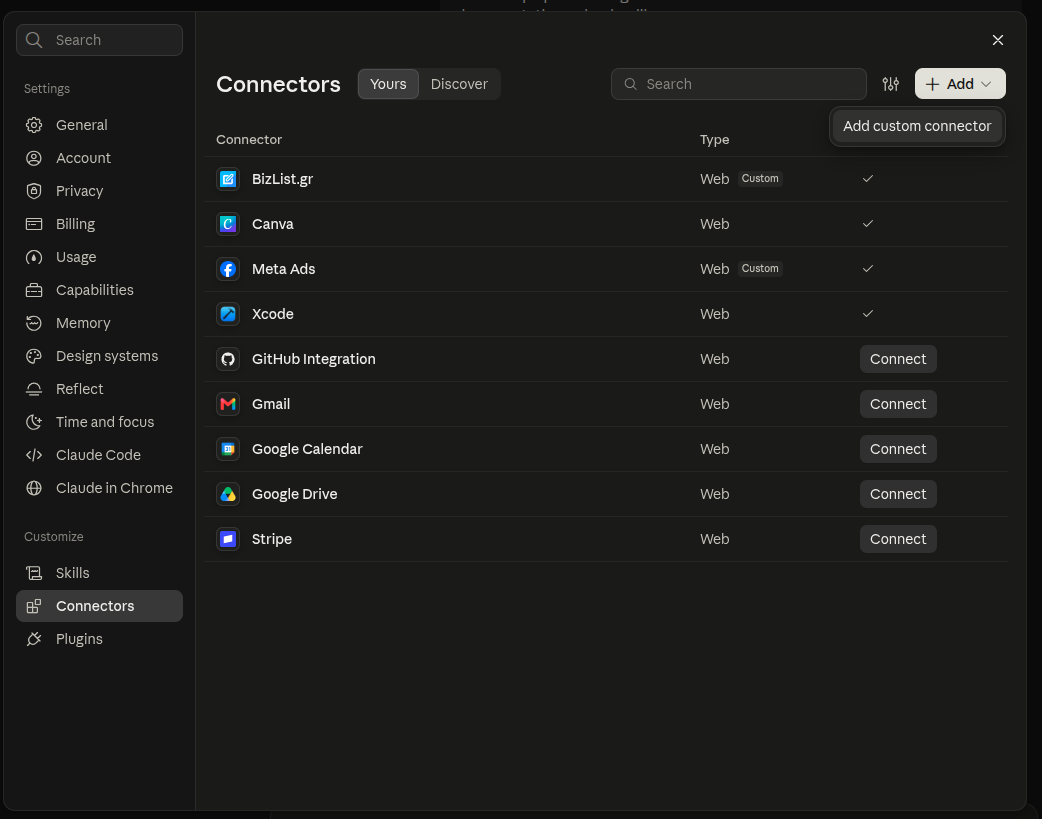
Task: Open Privacy settings
Action: (100, 191)
